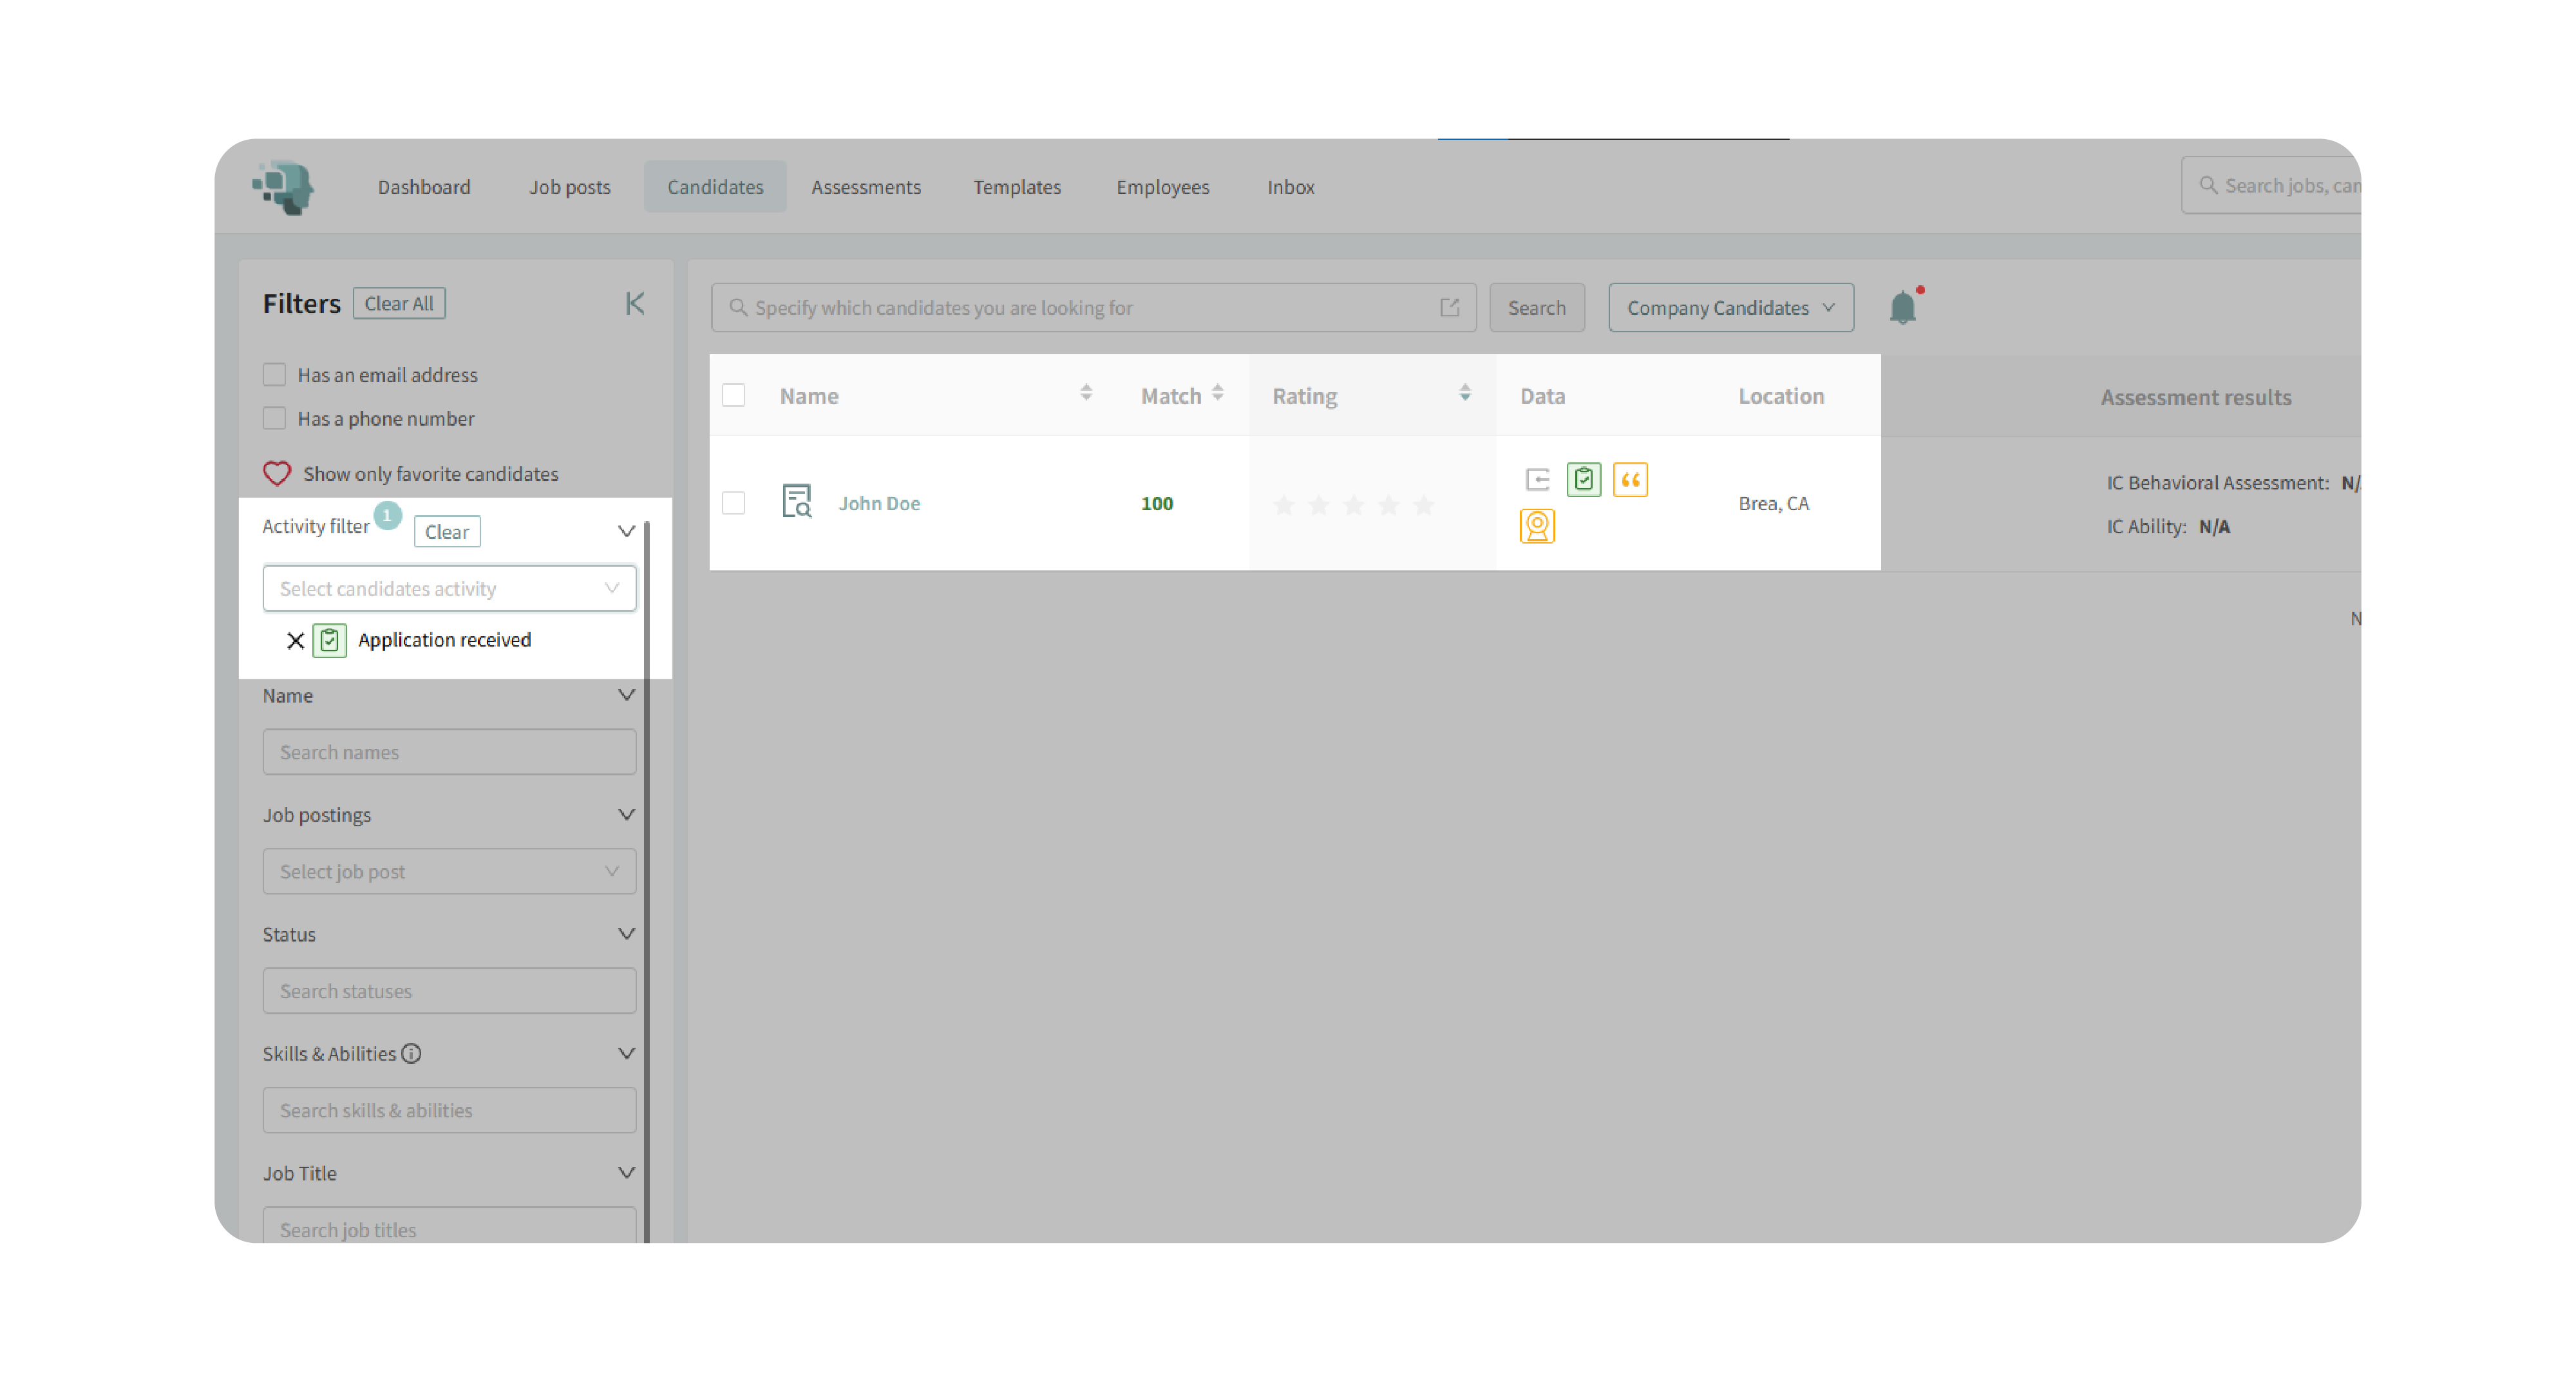Click the orange quote icon in Data column

coord(1630,479)
